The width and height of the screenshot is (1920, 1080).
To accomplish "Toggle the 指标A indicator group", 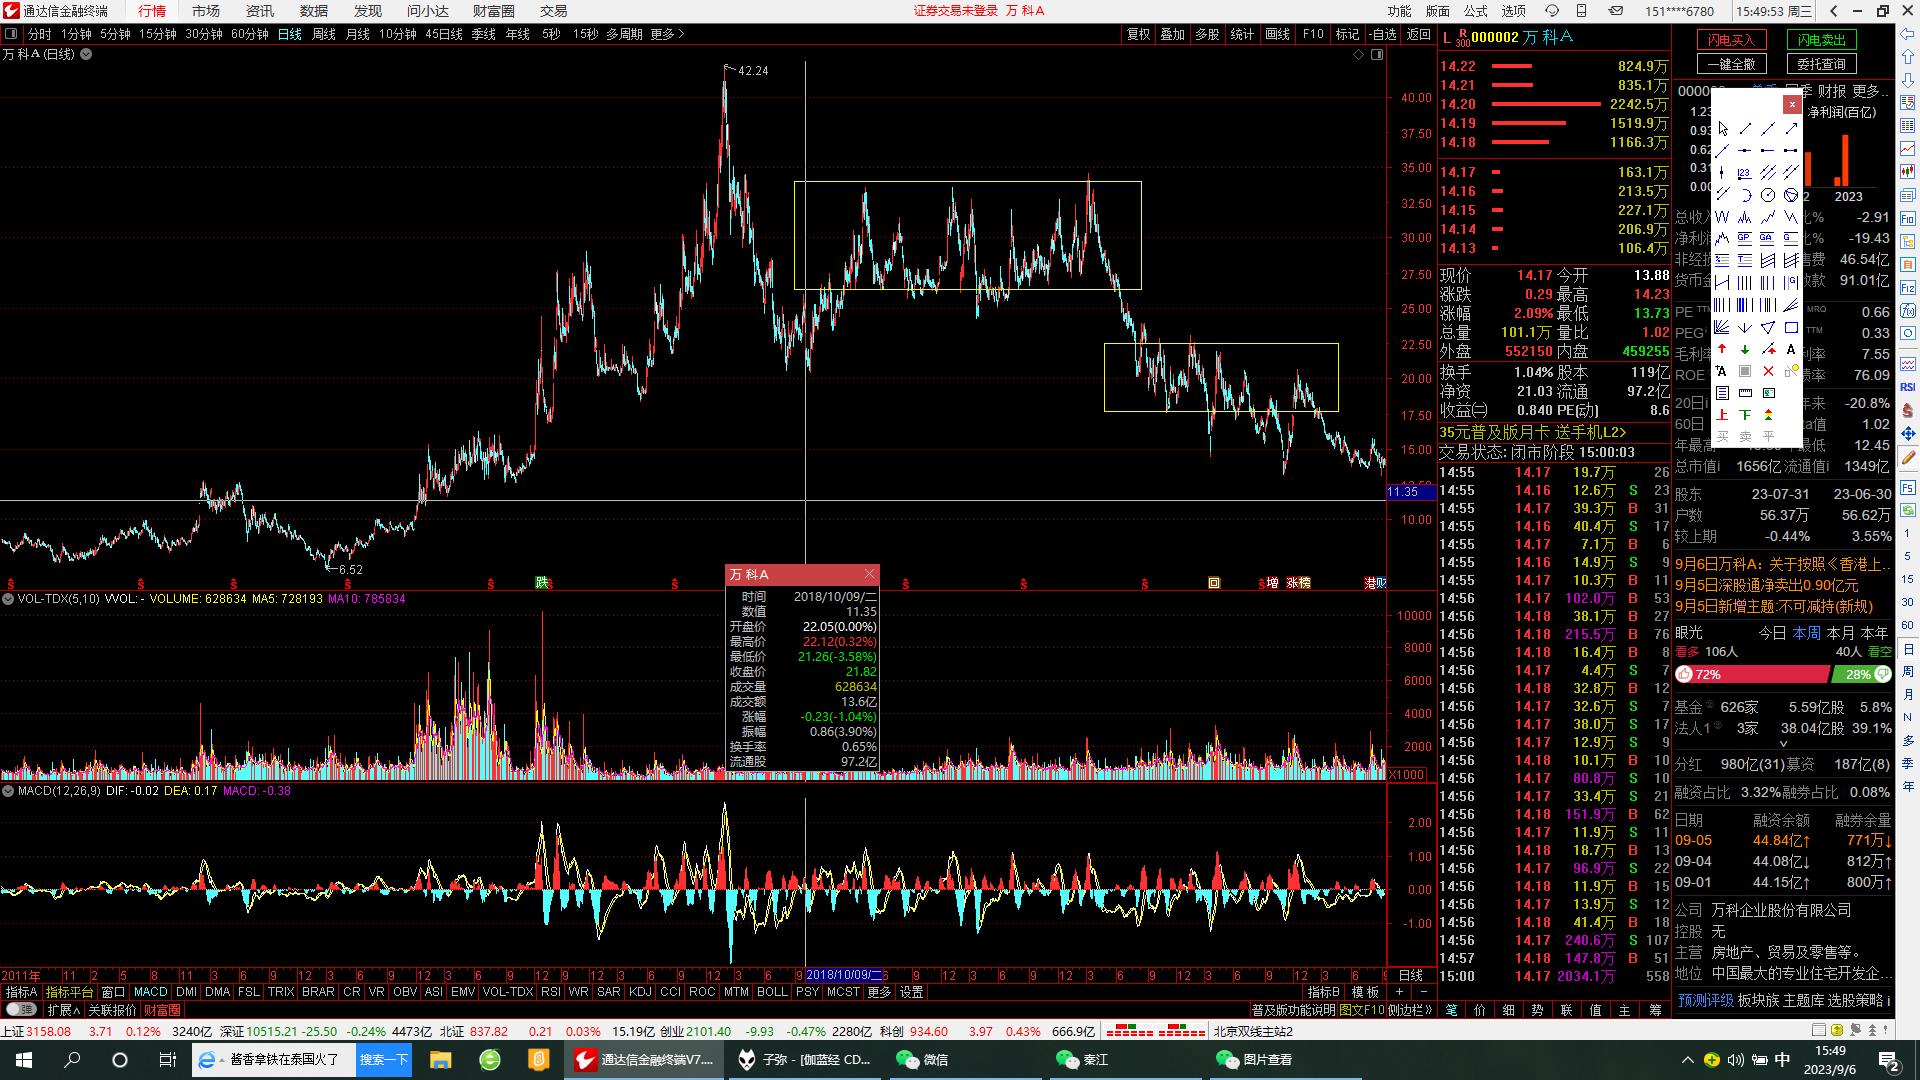I will 21,992.
